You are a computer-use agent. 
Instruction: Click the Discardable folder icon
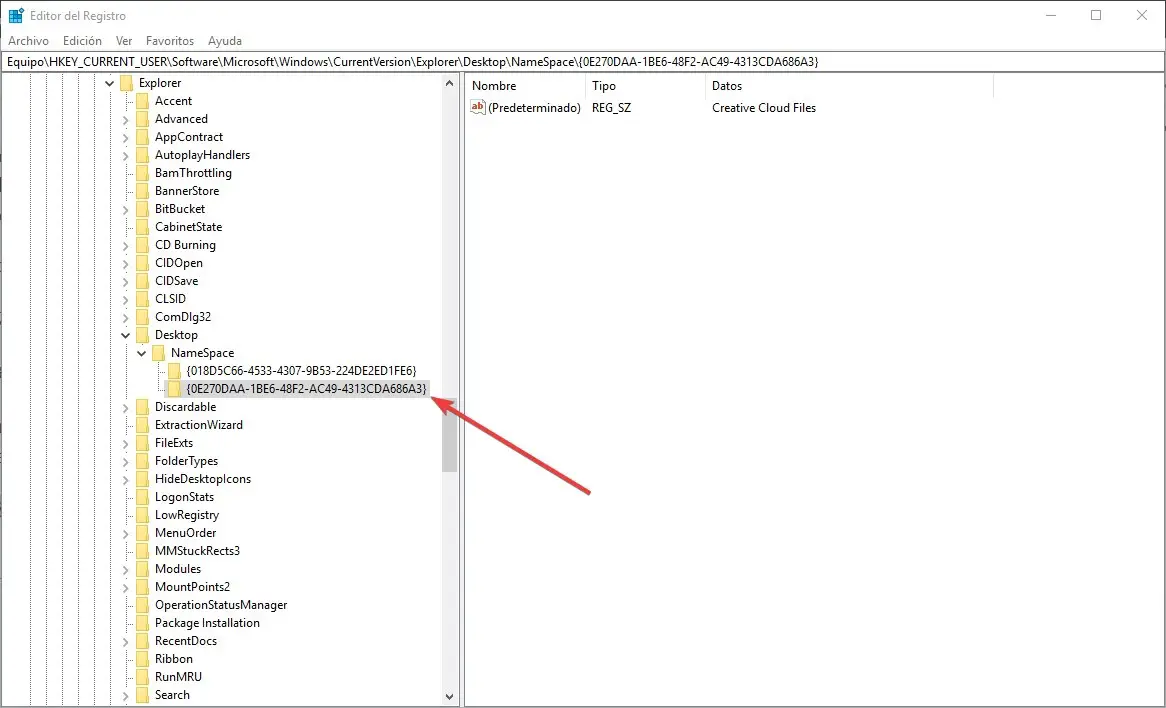[143, 407]
